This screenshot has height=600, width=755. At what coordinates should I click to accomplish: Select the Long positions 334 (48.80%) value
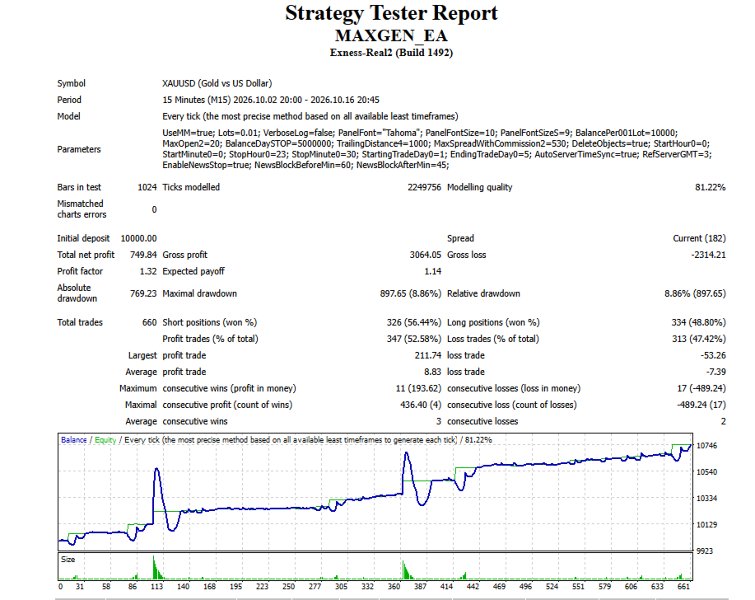click(x=698, y=322)
